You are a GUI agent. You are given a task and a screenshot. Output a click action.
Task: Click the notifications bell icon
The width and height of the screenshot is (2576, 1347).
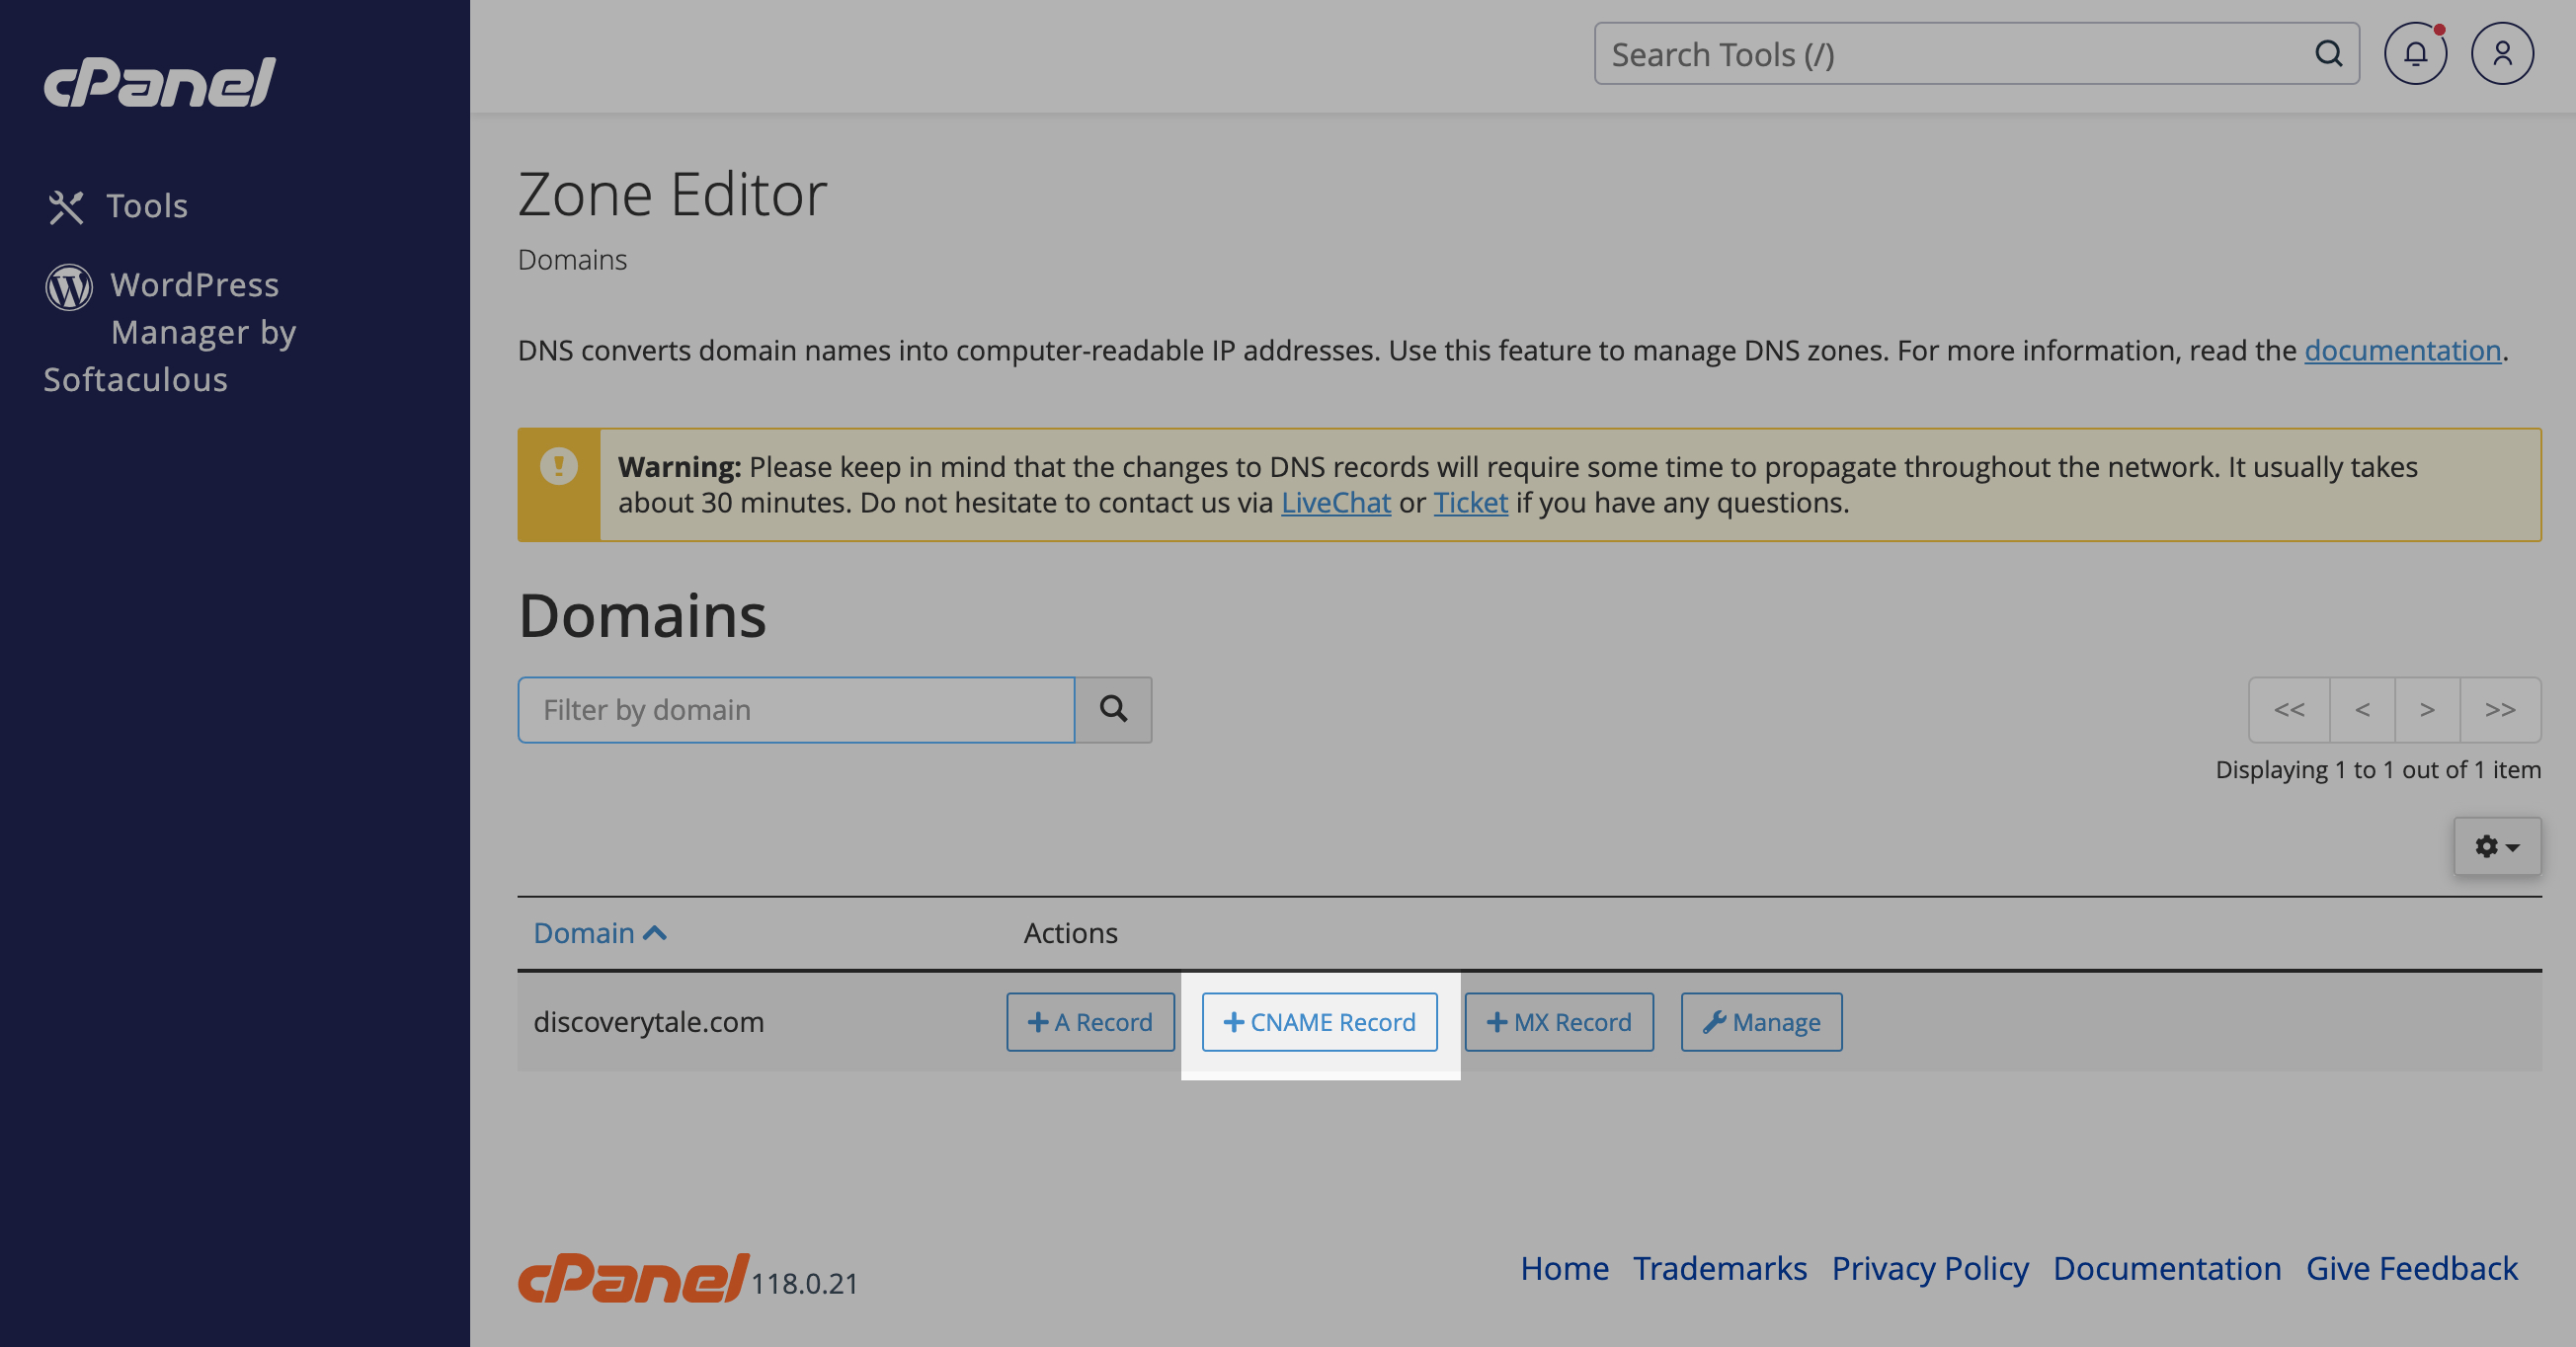pos(2414,54)
